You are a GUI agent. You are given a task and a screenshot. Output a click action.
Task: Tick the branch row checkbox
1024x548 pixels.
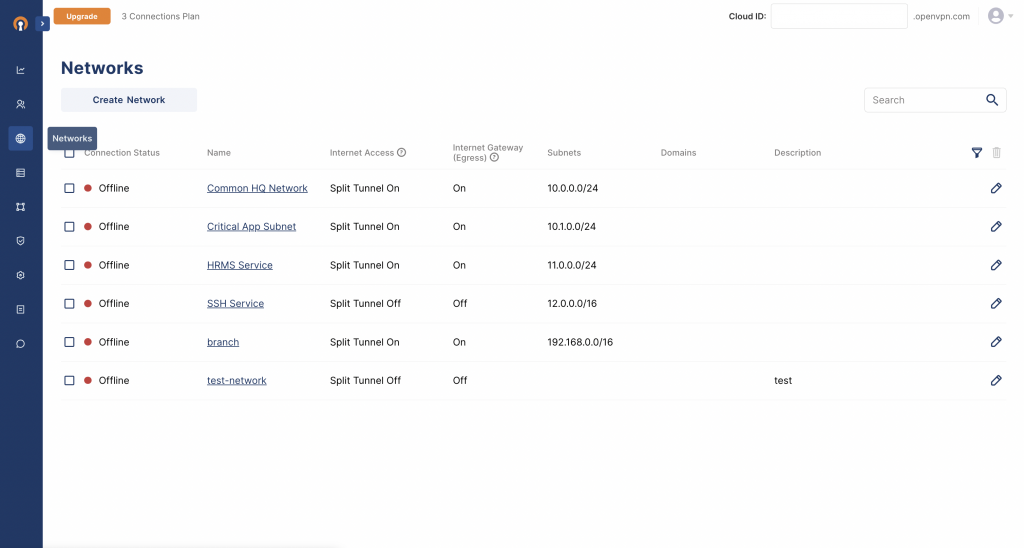[x=69, y=342]
